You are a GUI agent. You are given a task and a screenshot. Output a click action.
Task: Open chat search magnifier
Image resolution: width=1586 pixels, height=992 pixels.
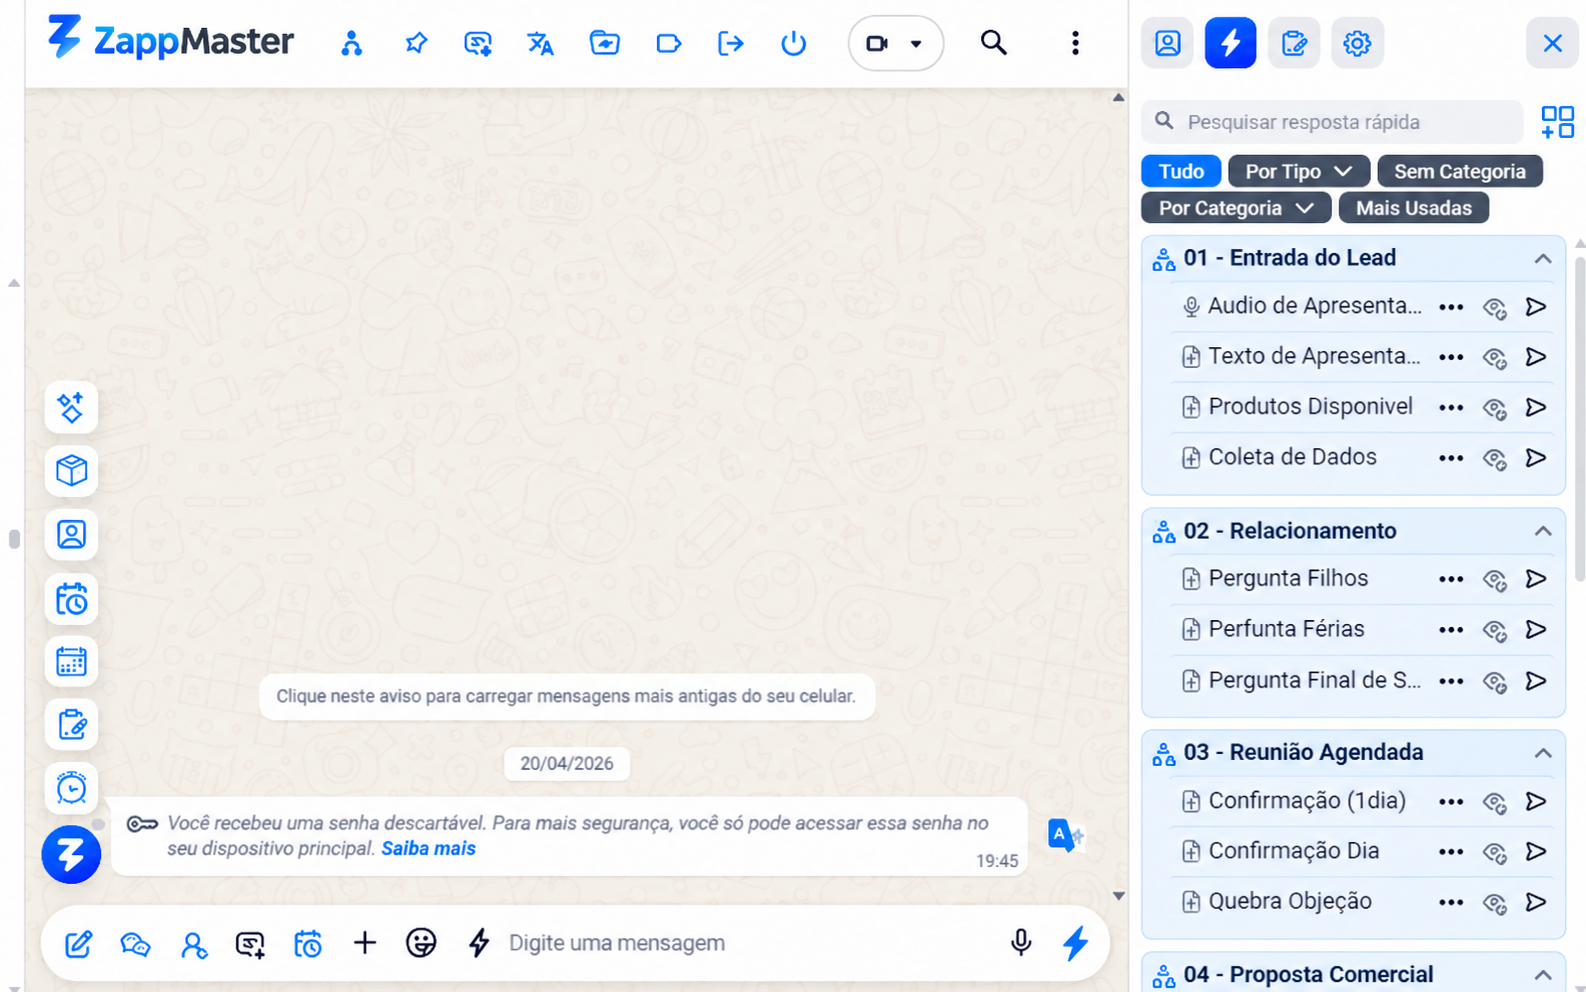coord(993,43)
